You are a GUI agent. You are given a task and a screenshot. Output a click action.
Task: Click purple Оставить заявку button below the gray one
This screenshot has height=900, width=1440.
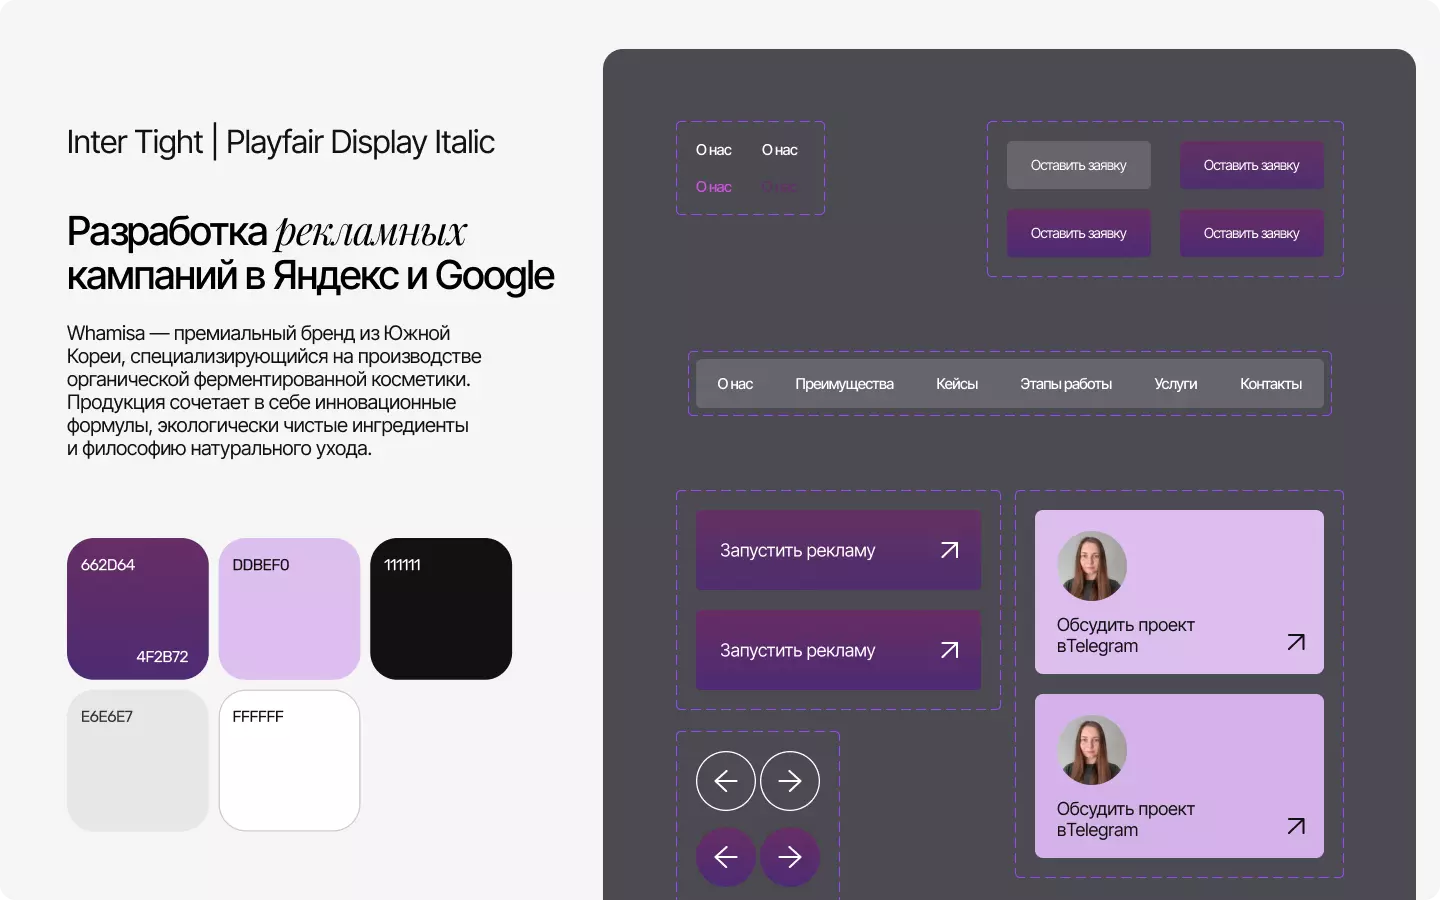[1079, 233]
